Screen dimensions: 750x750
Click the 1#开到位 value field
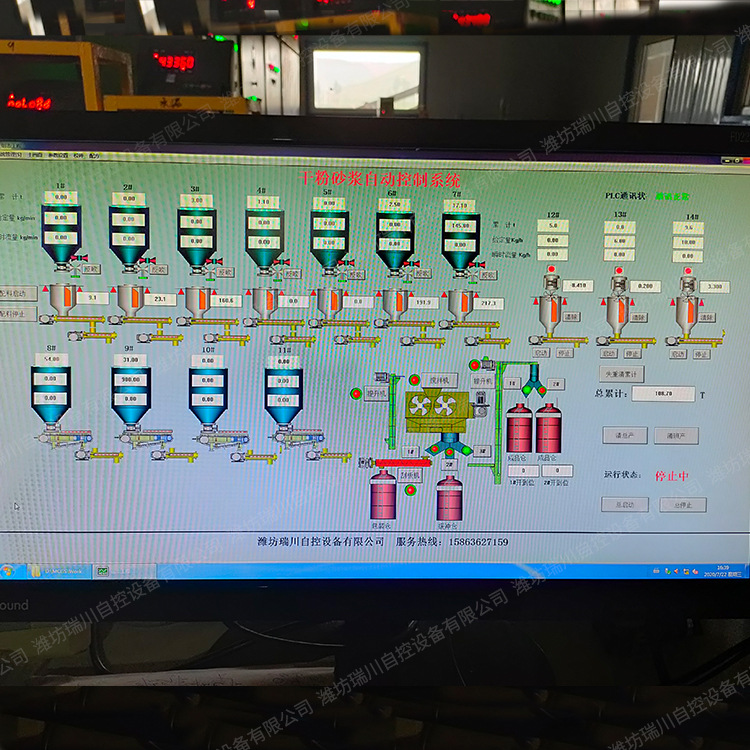523,471
